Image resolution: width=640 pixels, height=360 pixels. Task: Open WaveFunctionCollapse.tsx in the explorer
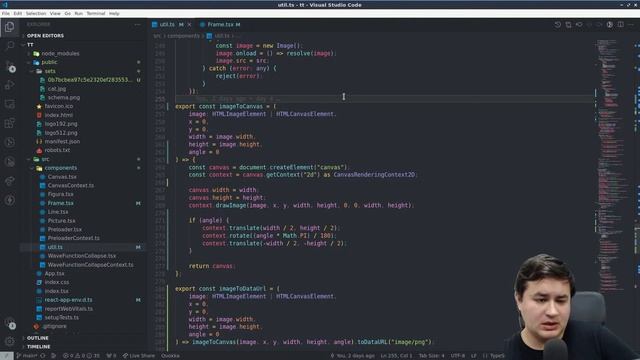pos(82,256)
